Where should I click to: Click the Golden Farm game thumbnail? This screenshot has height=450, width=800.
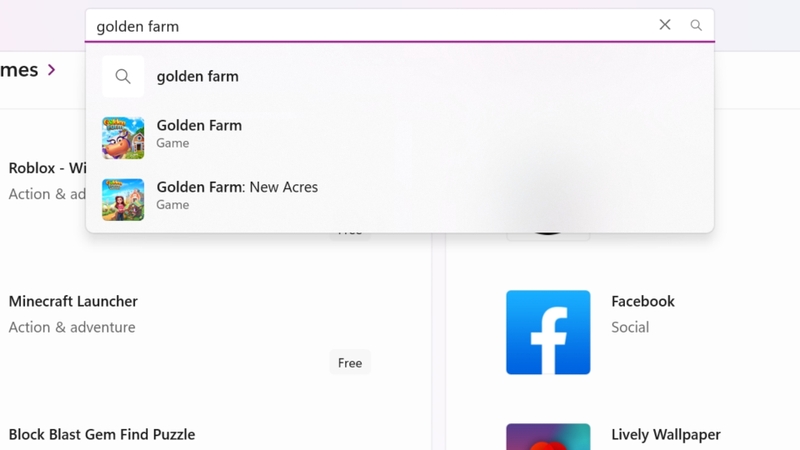click(123, 138)
